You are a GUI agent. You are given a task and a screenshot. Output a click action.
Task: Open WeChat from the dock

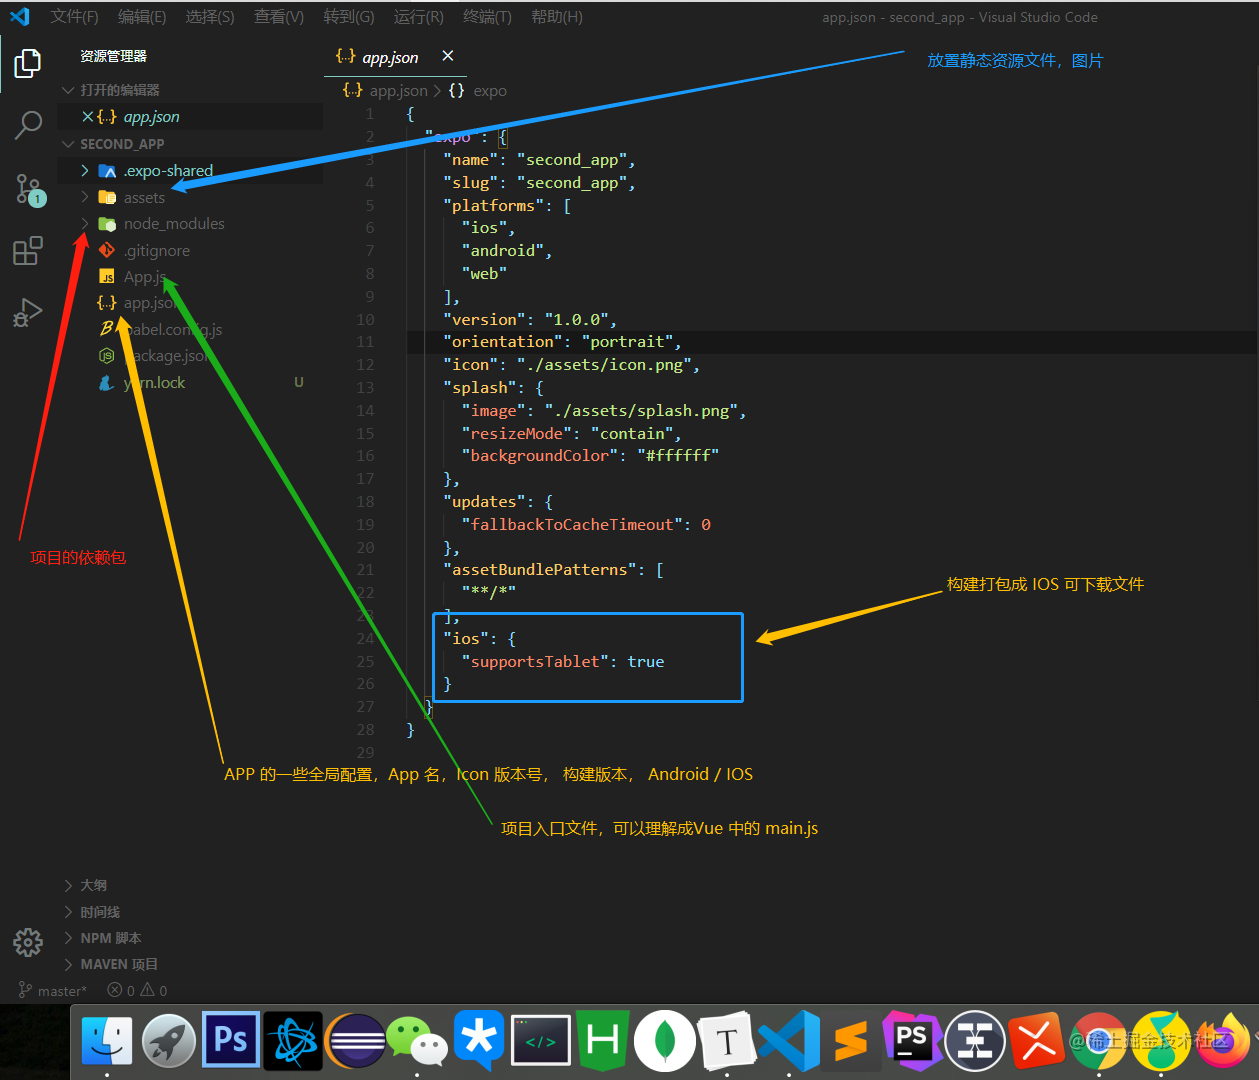point(417,1041)
